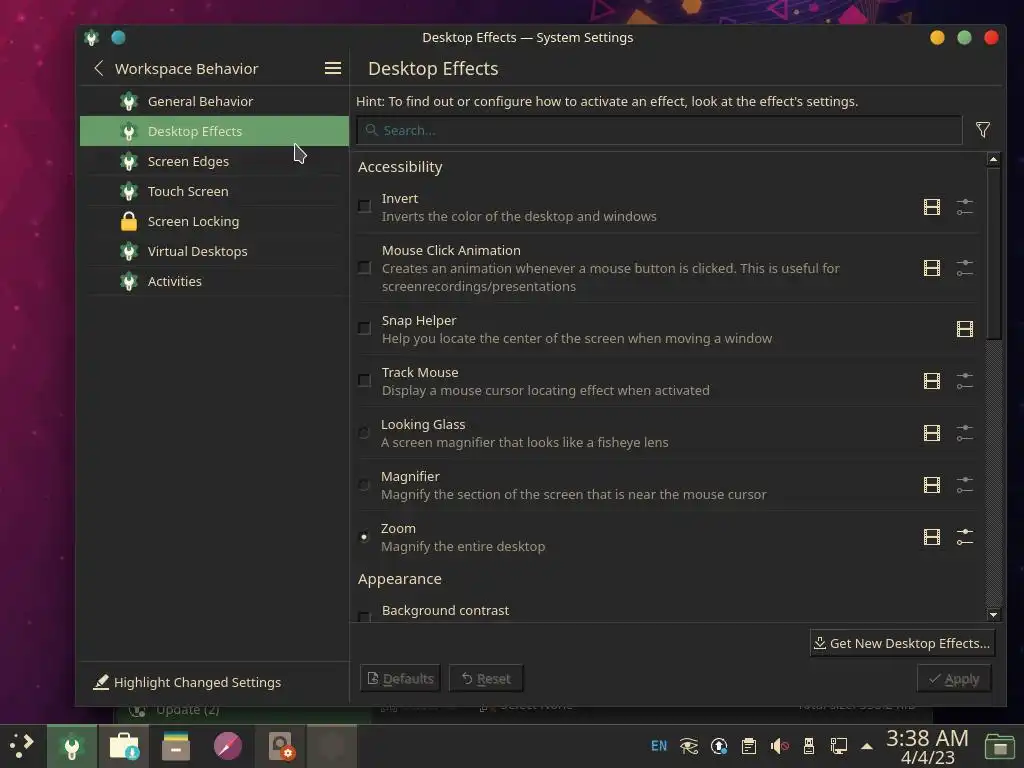This screenshot has width=1024, height=768.
Task: Select the Zoom radio button
Action: (364, 537)
